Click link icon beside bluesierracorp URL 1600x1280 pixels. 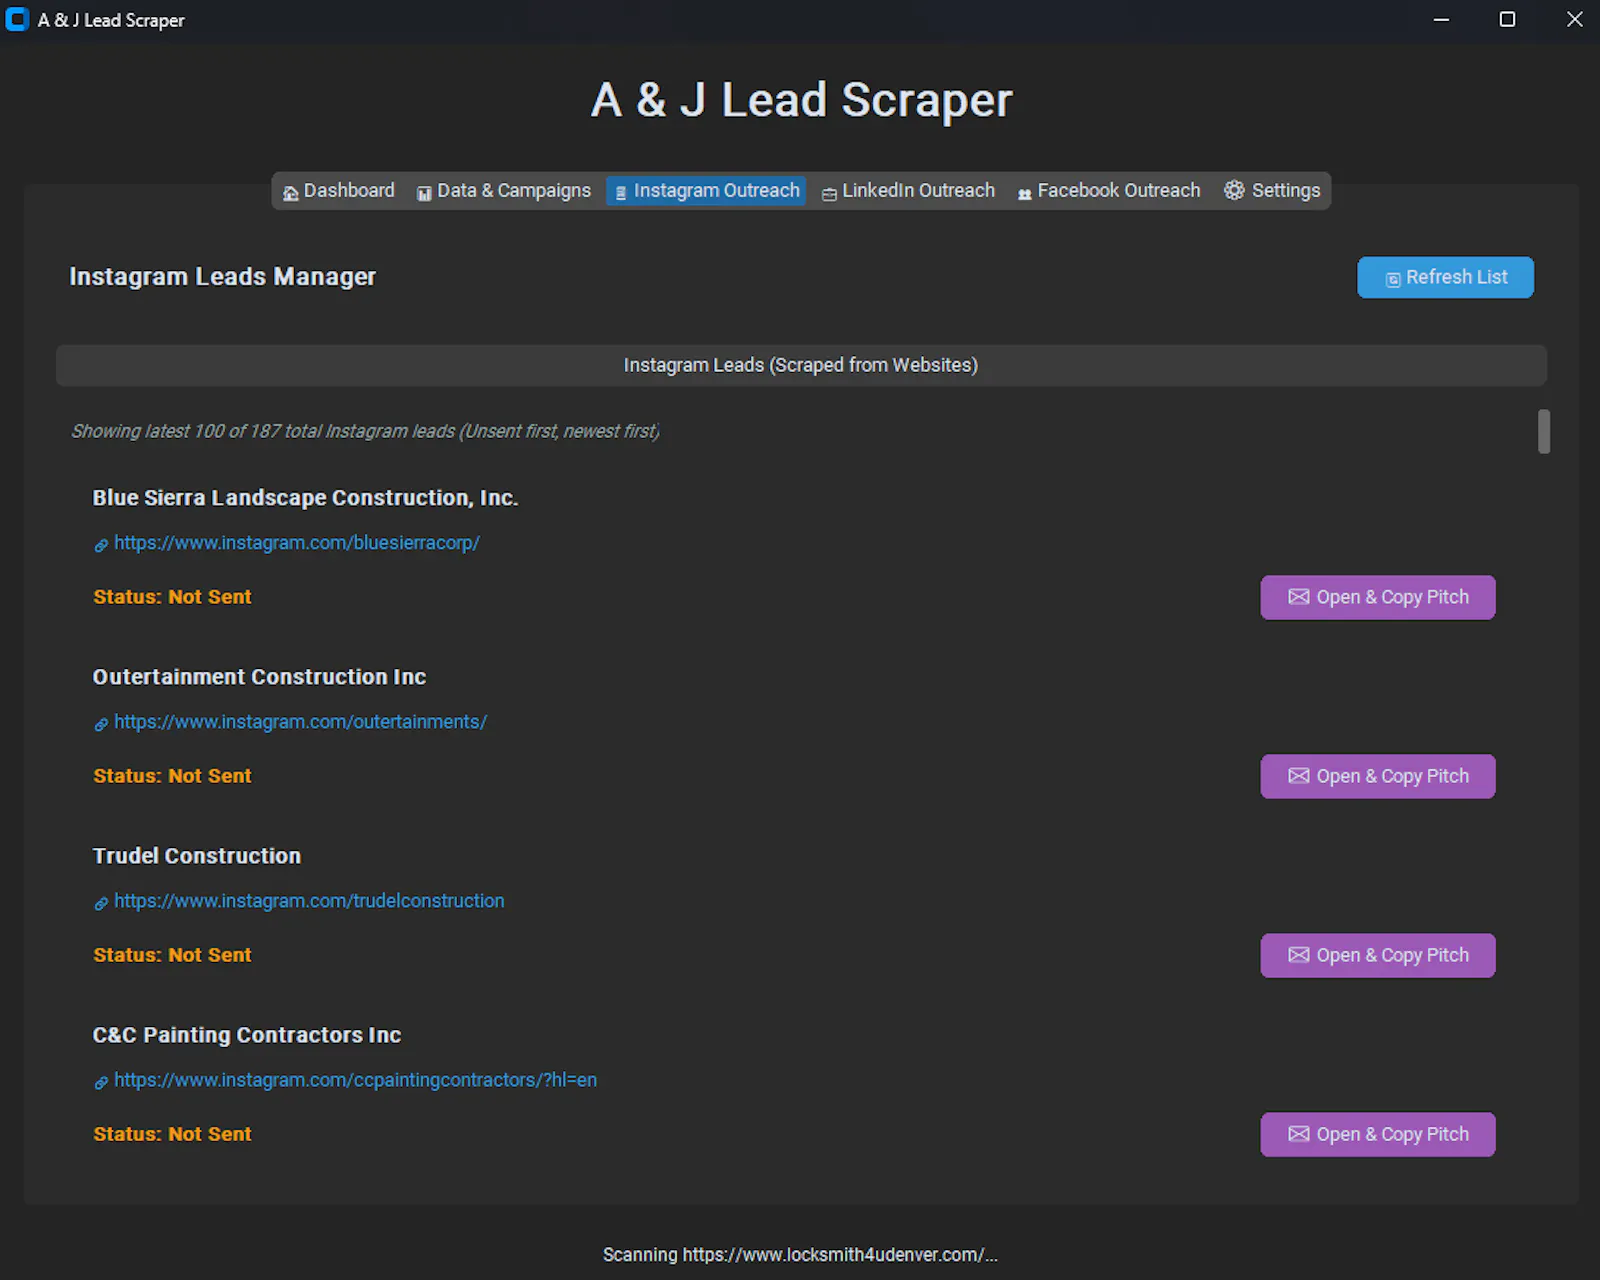coord(101,545)
